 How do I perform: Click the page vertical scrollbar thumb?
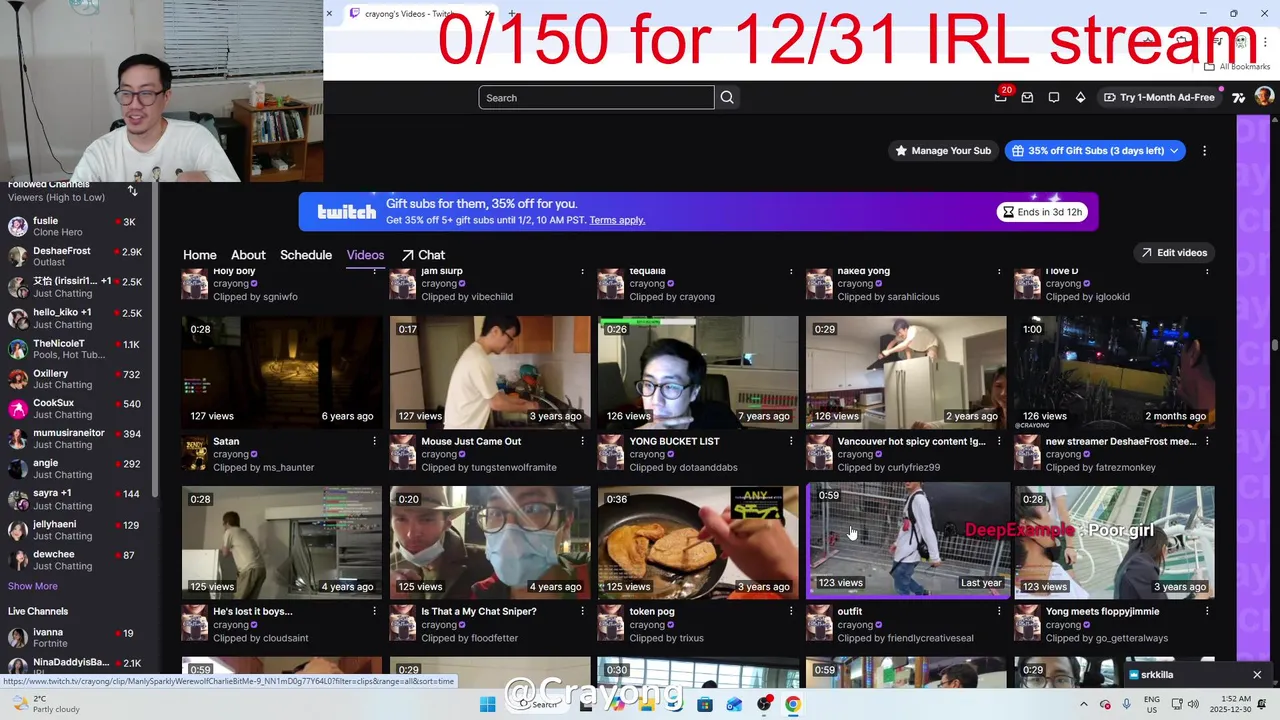(x=1274, y=345)
